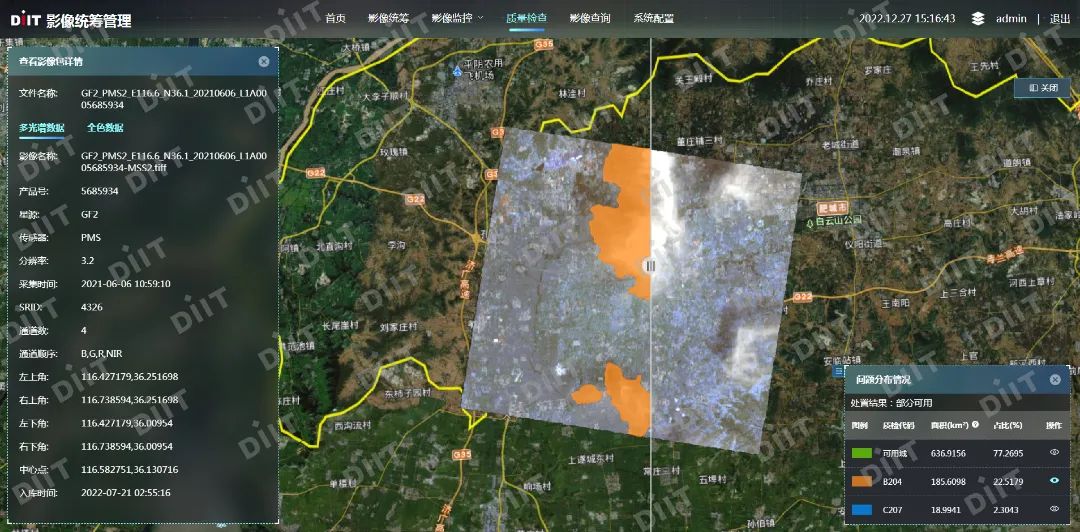Click the layers stack icon beside admin
The image size is (1080, 532).
pos(978,19)
